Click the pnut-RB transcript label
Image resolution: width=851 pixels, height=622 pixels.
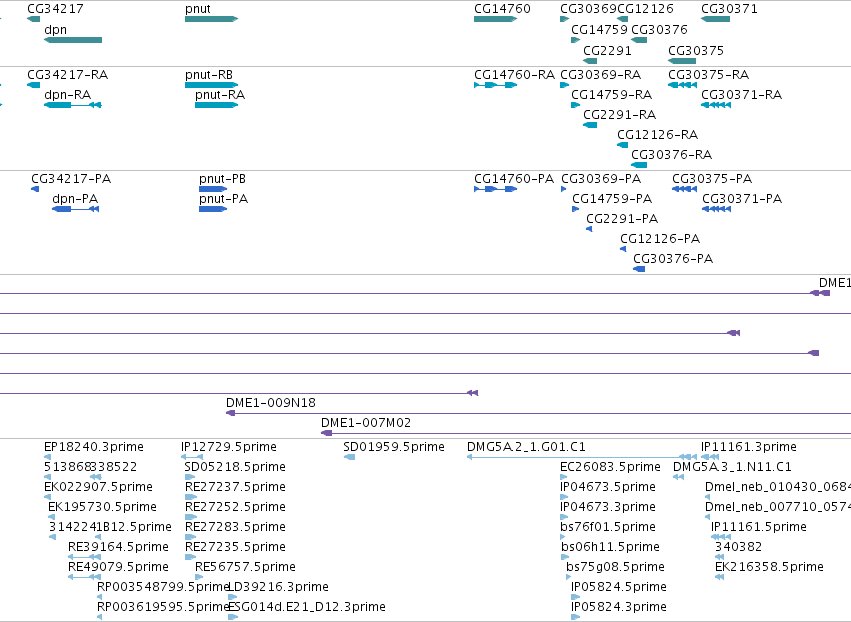click(x=208, y=74)
